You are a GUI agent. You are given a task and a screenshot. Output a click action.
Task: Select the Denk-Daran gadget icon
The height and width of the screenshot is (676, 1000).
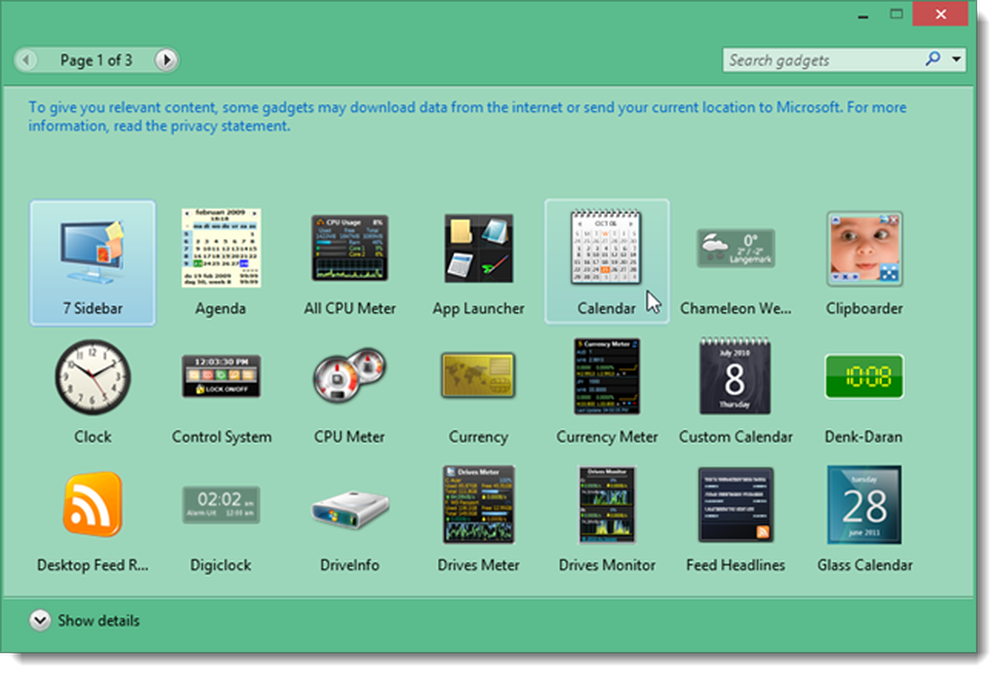coord(864,376)
